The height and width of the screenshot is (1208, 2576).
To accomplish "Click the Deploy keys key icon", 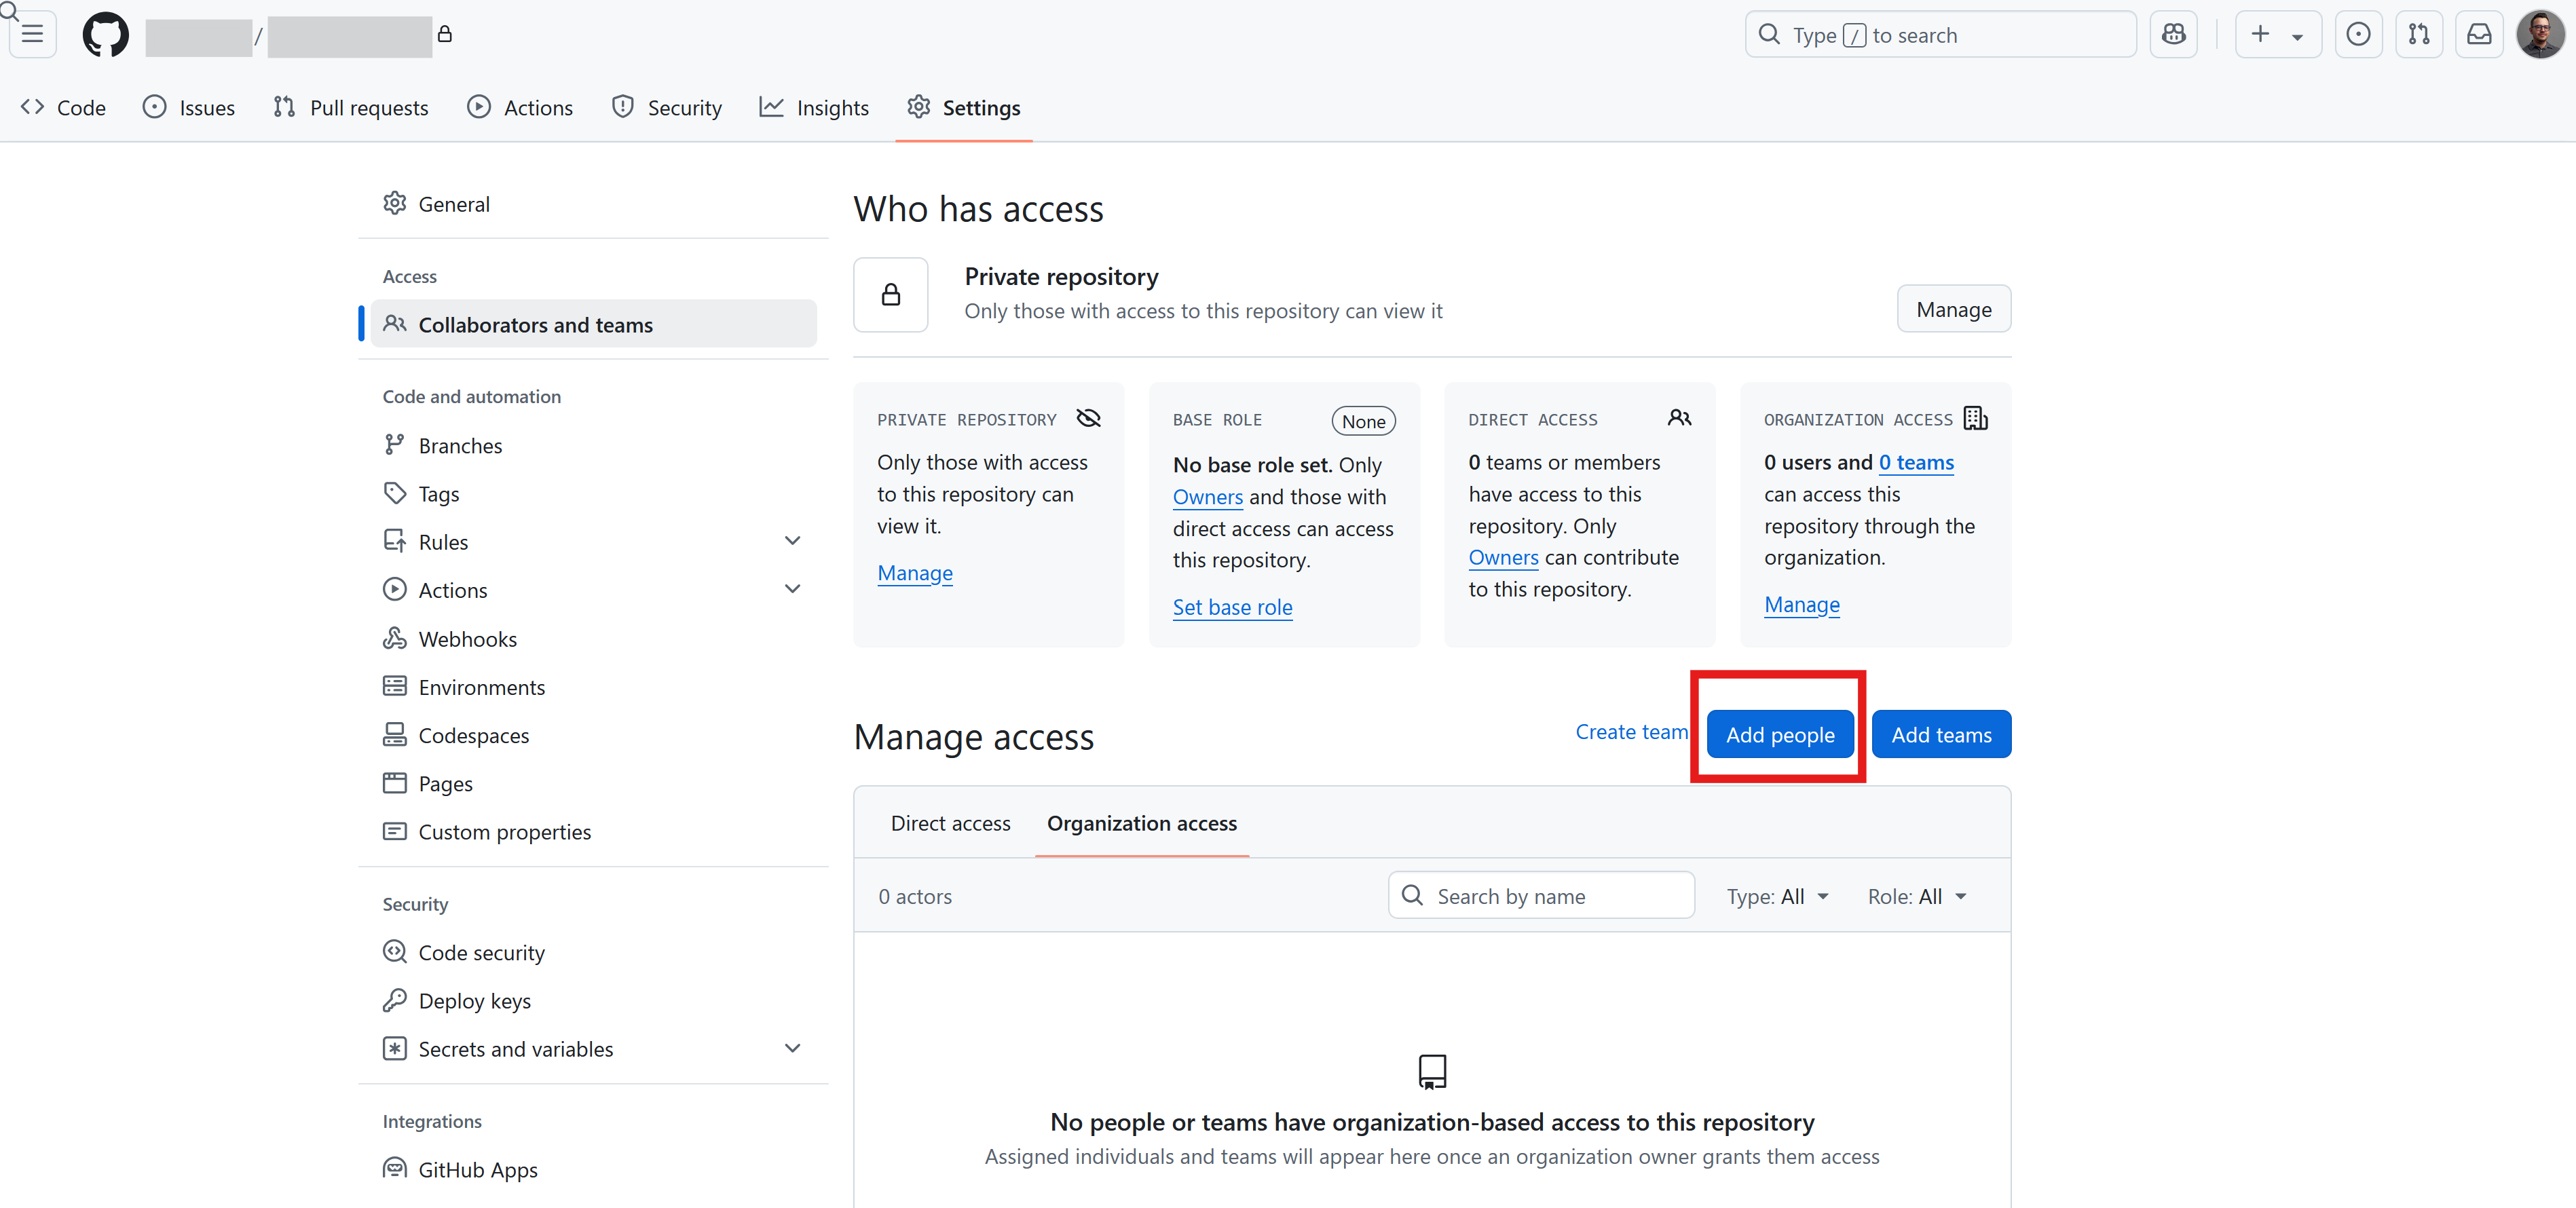I will 395,1000.
